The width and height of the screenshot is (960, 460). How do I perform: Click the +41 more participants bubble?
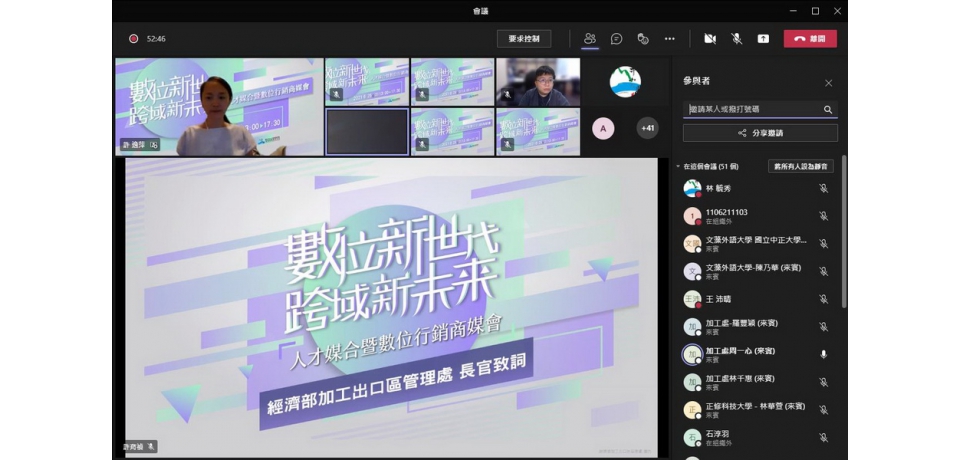click(648, 129)
